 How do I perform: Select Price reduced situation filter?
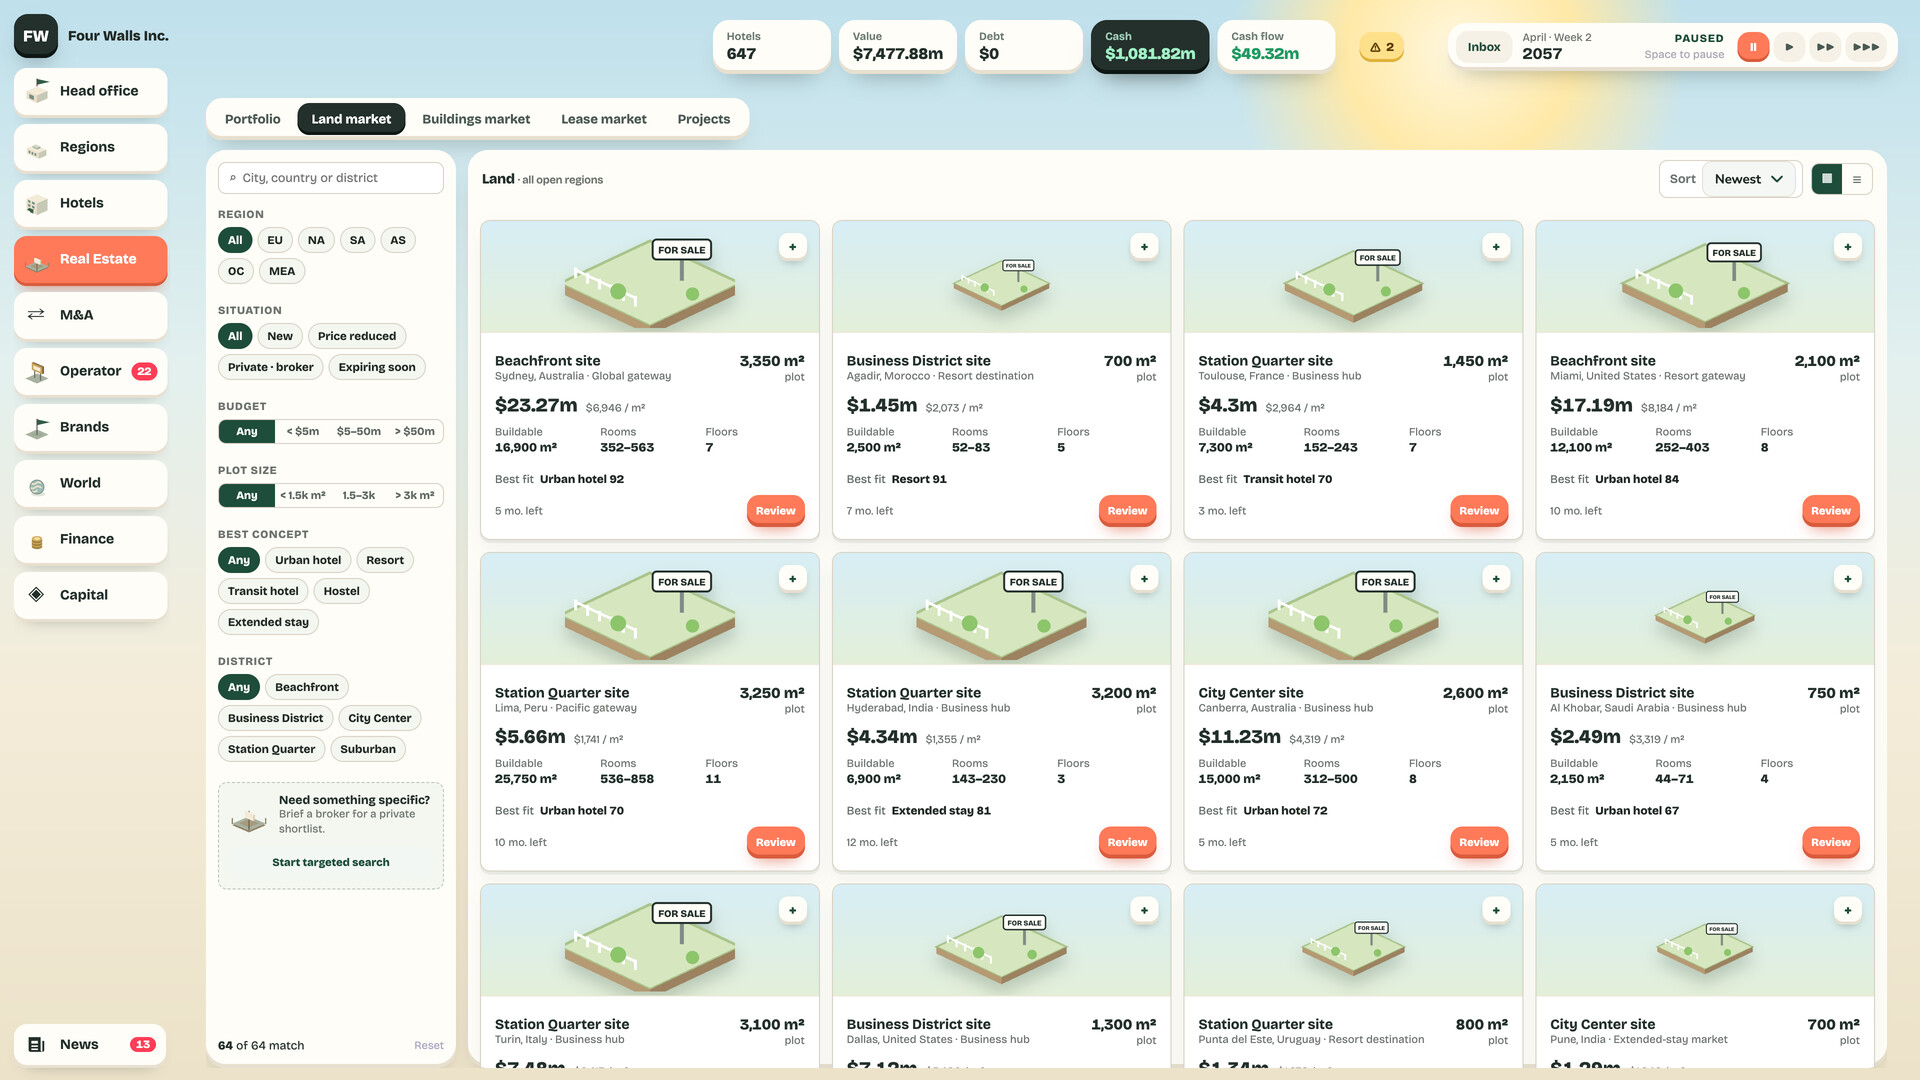[x=357, y=336]
